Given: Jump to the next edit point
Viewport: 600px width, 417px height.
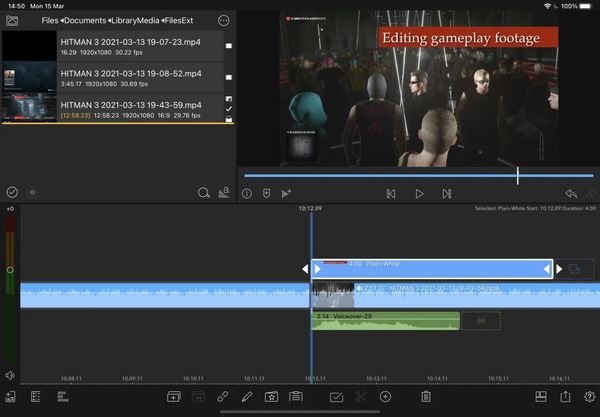Looking at the screenshot, I should (447, 194).
